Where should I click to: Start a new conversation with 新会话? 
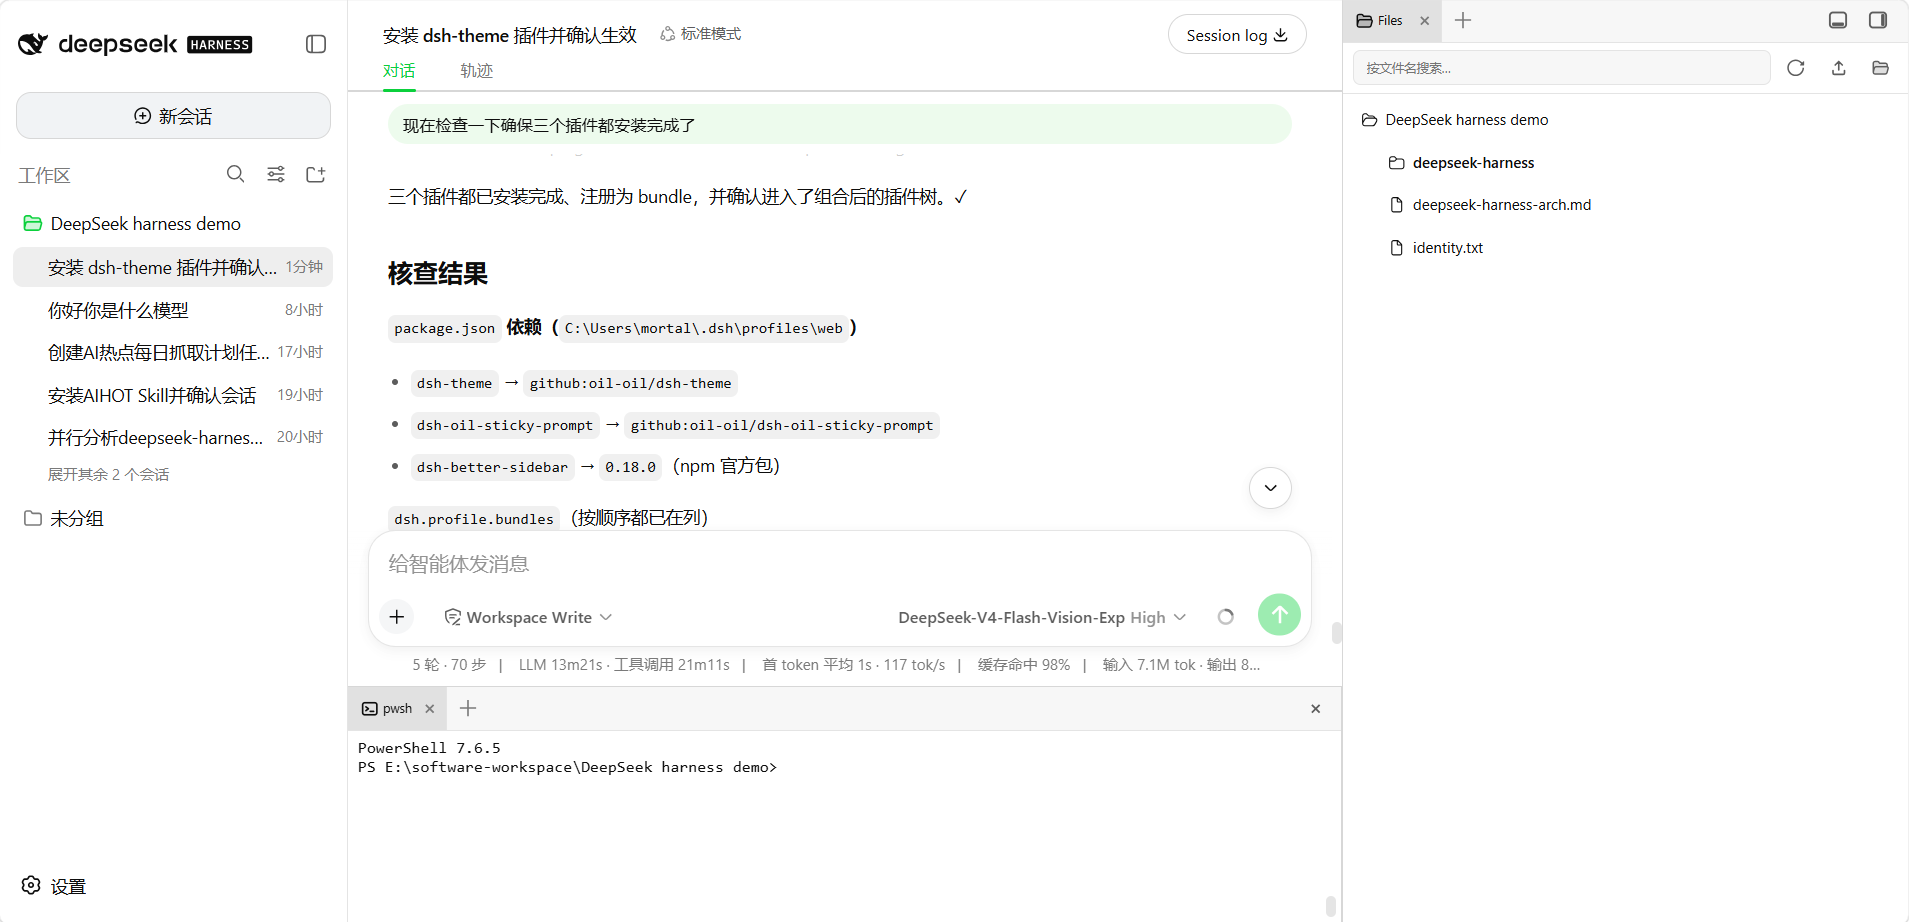(x=173, y=116)
